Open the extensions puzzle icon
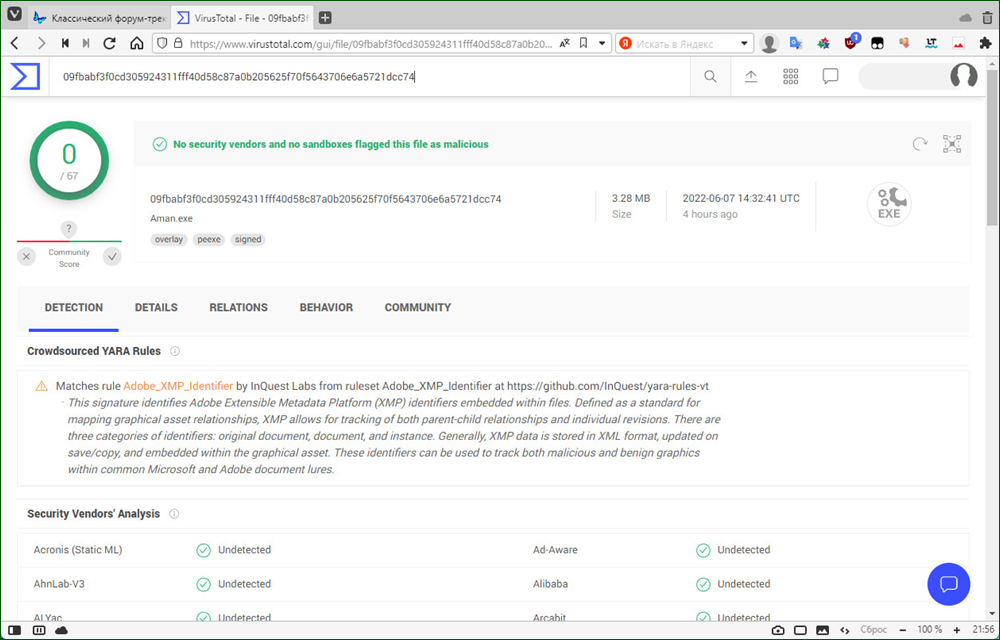 [985, 43]
